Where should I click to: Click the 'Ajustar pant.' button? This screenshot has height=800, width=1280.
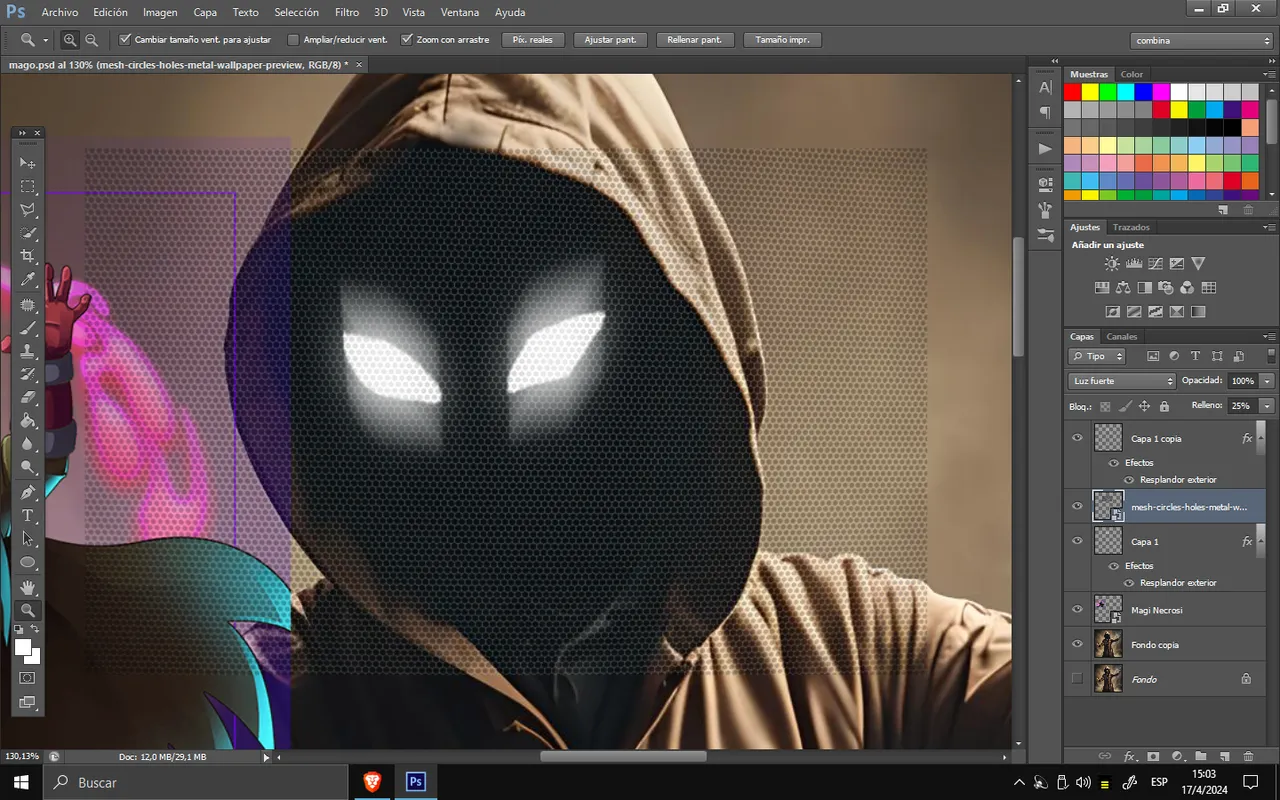tap(610, 40)
